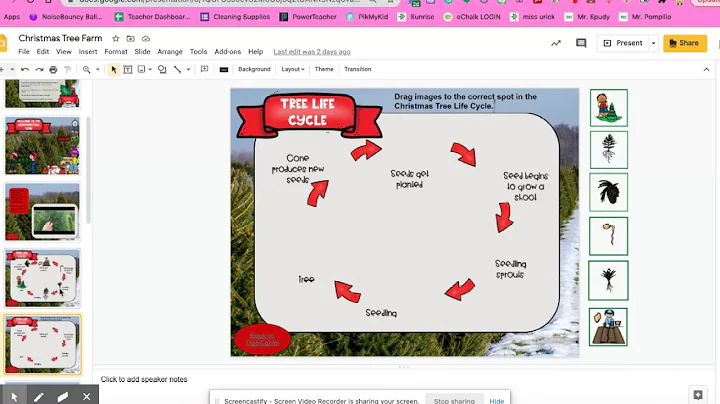Open the Layout dropdown
720x404 pixels.
tap(292, 69)
